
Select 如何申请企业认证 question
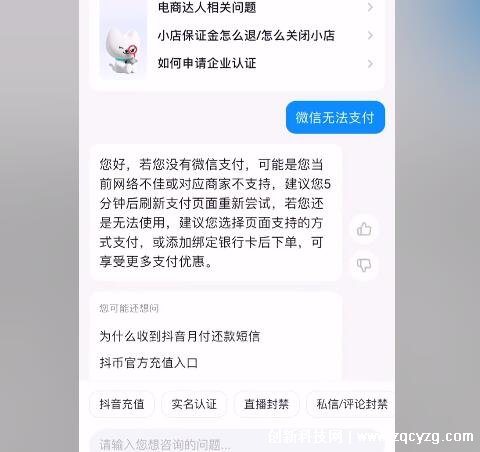click(207, 63)
